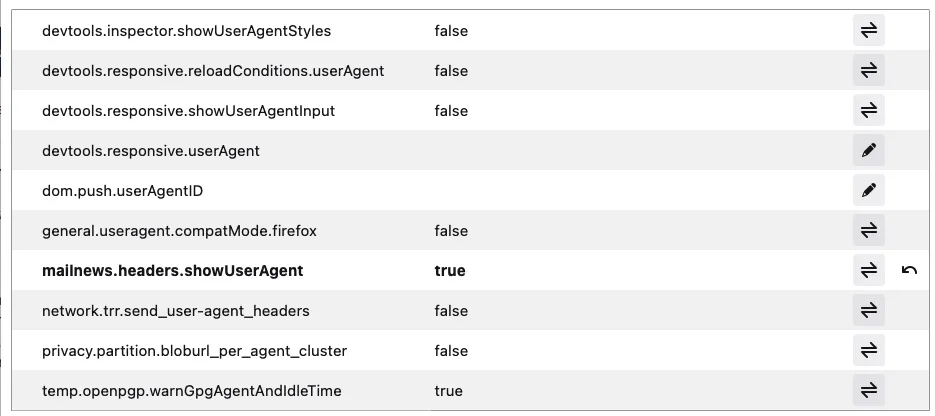935x416 pixels.
Task: Select network.trr.send_user-agent_headers preference name
Action: pyautogui.click(x=175, y=311)
